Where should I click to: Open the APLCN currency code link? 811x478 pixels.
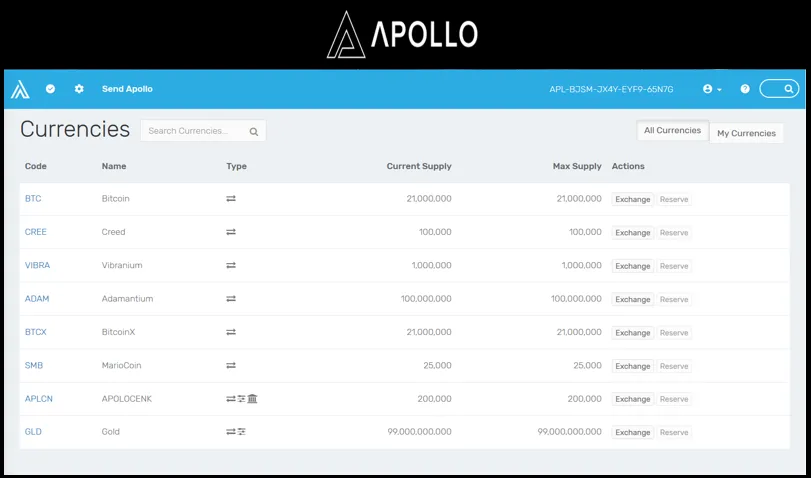coord(39,399)
